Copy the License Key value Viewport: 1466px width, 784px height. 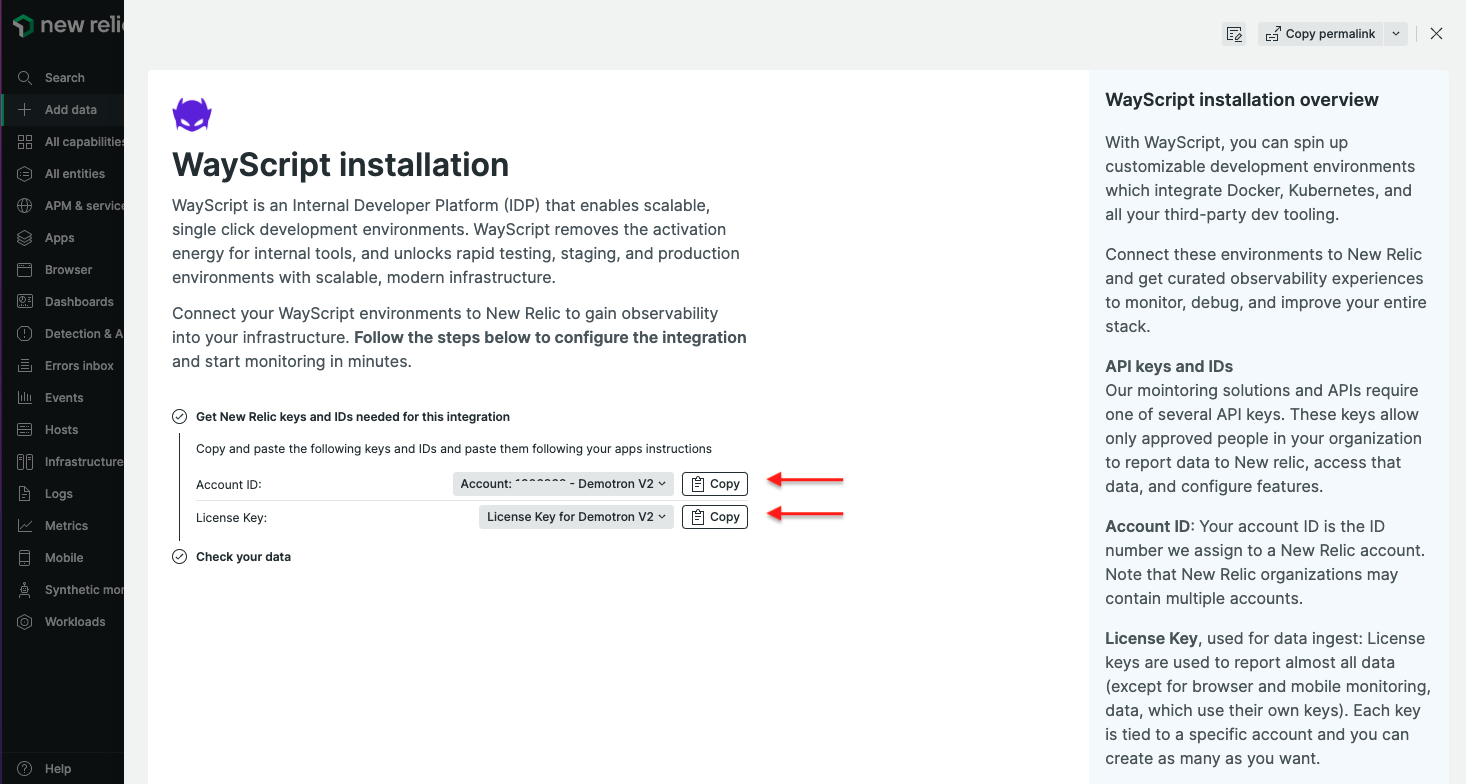714,516
